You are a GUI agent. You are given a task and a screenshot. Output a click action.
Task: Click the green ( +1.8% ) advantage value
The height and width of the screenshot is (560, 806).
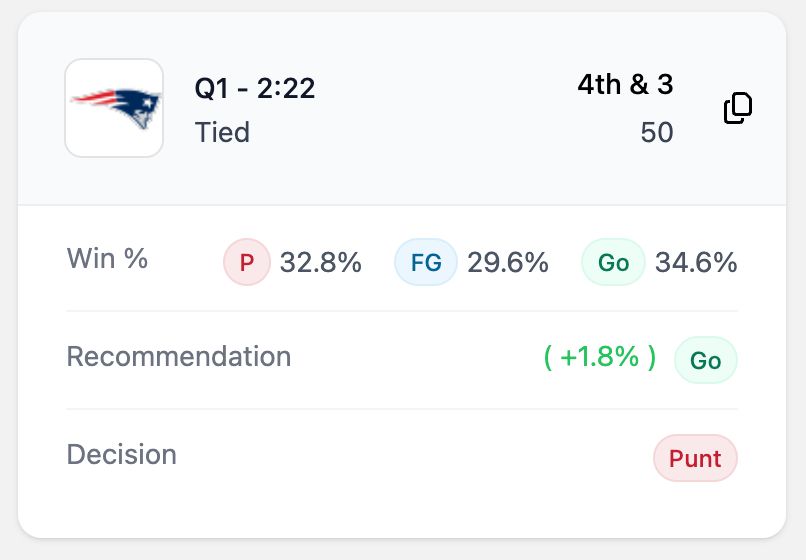[600, 357]
